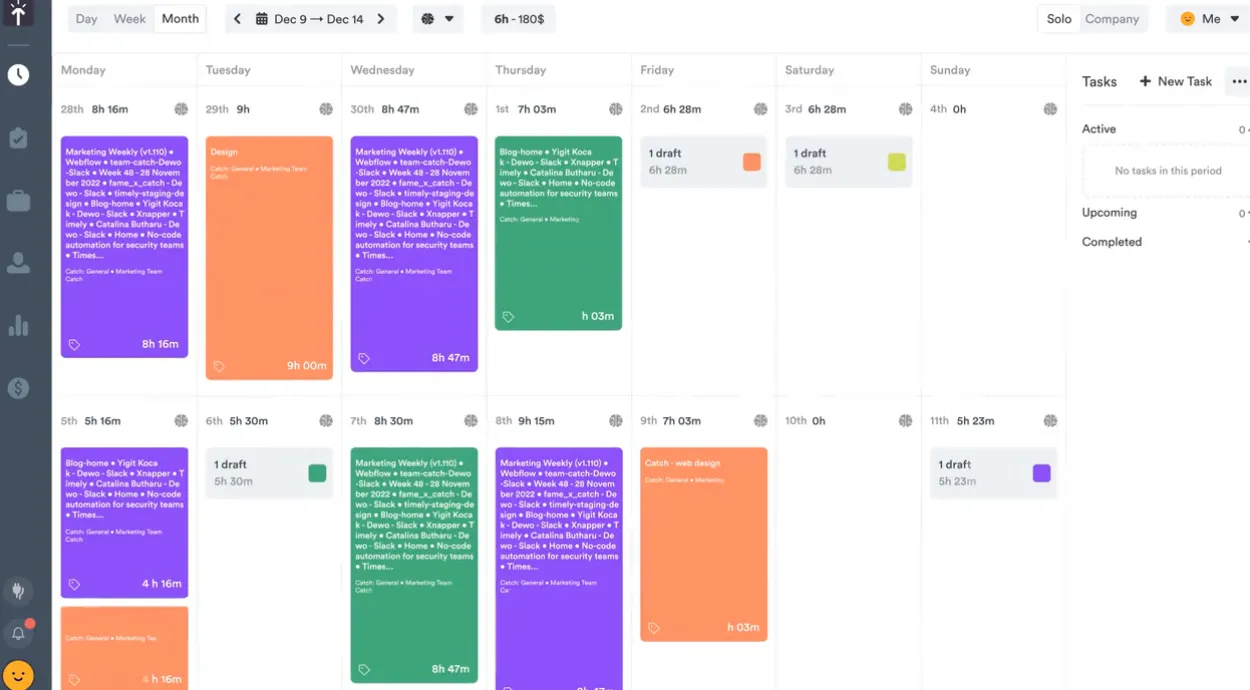Open the Tasks clipboard icon in sidebar
The image size is (1250, 690).
pos(18,138)
